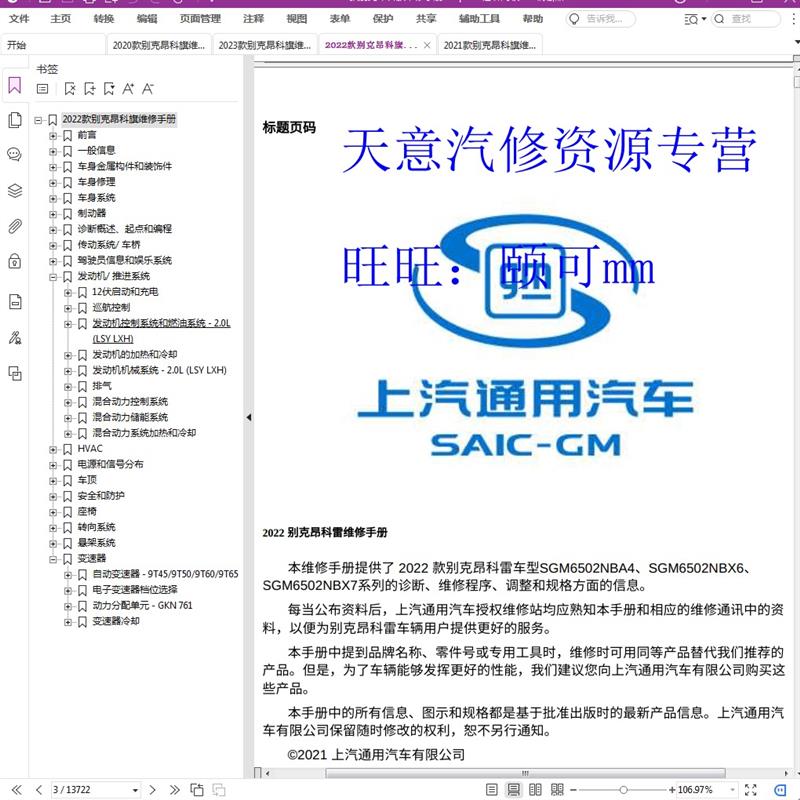
Task: Click zoom out minus button
Action: pyautogui.click(x=573, y=790)
